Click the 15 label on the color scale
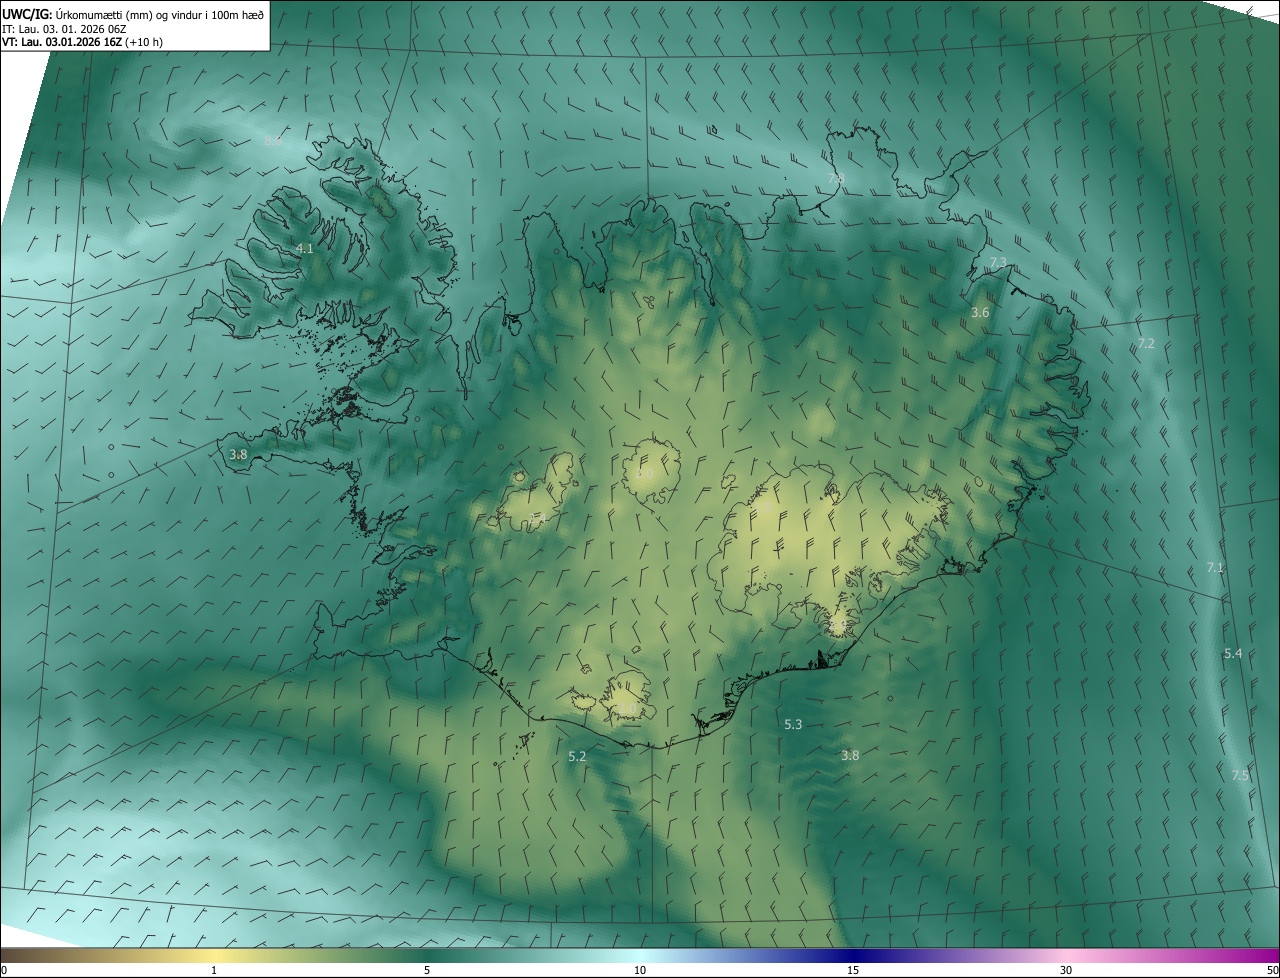Screen dimensions: 1280x978 (853, 970)
